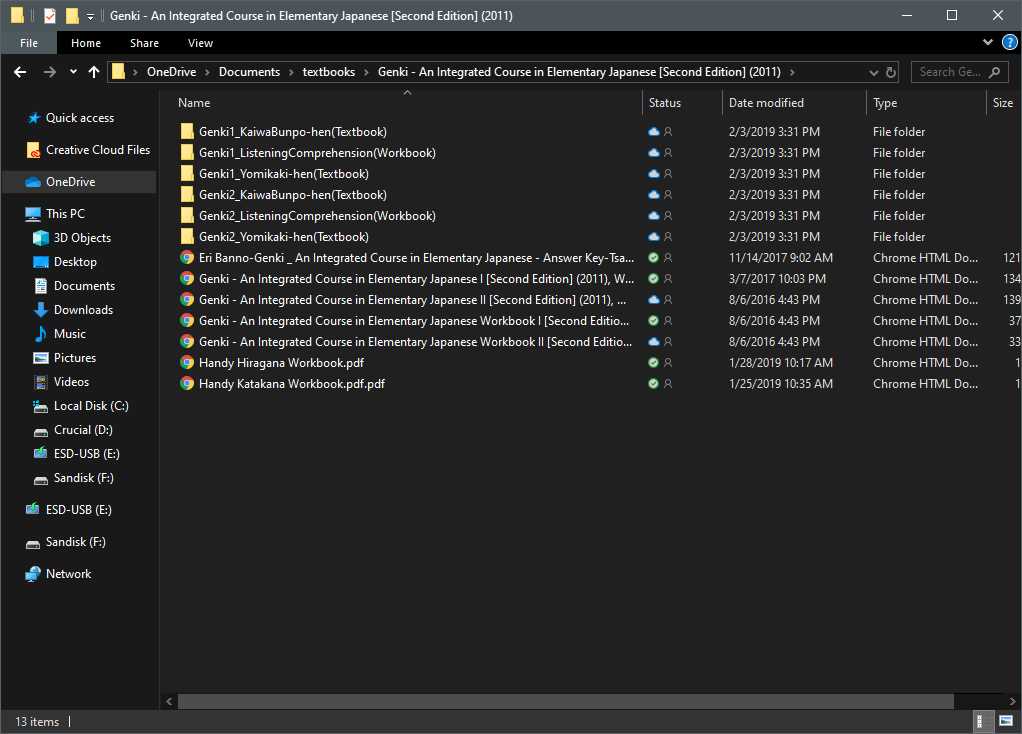Select the Genki1_ListeningComprehension(Workbook) folder icon
Screen dimensions: 1022x734
pyautogui.click(x=187, y=153)
